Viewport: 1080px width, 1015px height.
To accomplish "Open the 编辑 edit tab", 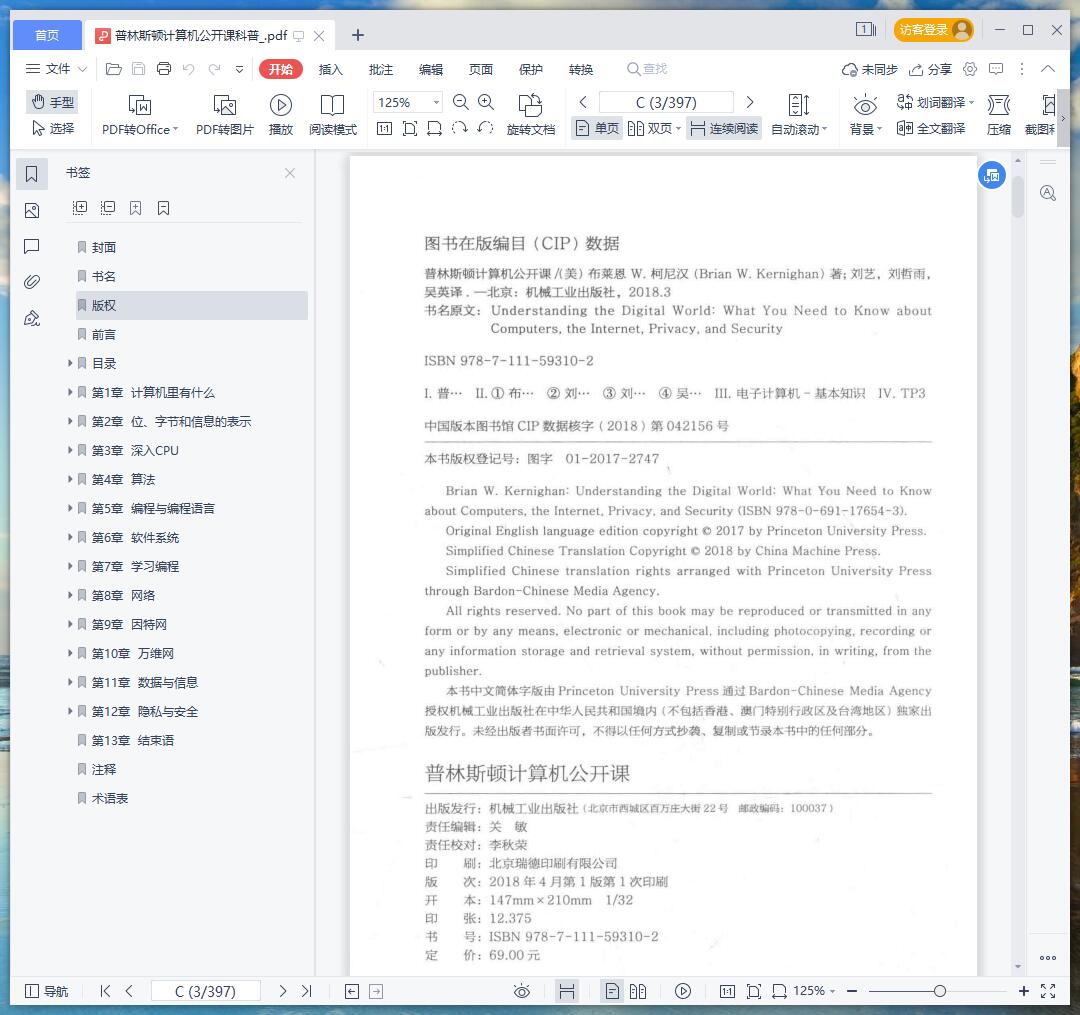I will tap(431, 70).
